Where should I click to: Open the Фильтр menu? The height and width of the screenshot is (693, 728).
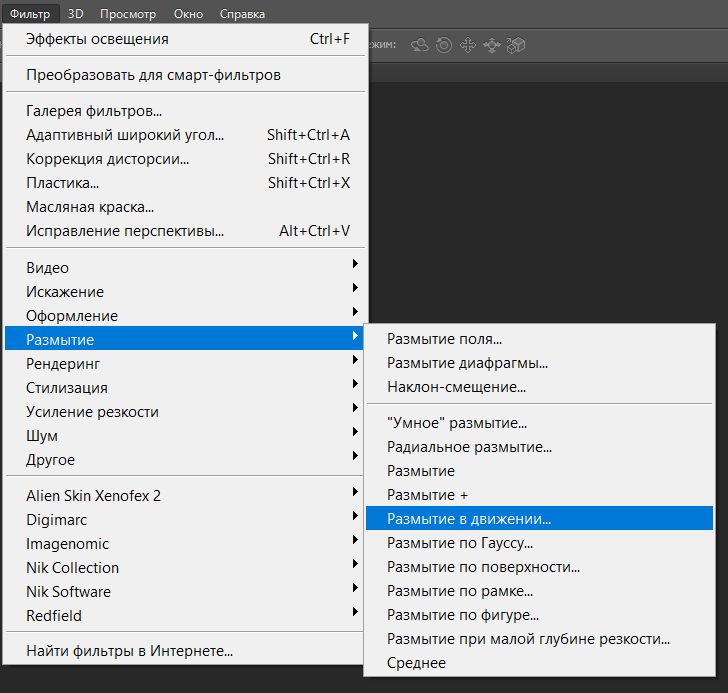point(30,14)
